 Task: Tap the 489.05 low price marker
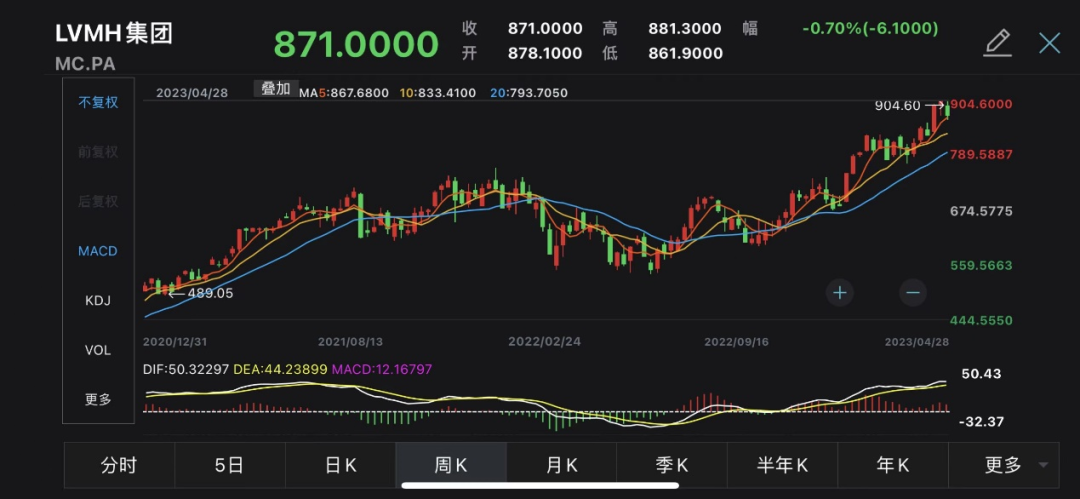coord(210,293)
